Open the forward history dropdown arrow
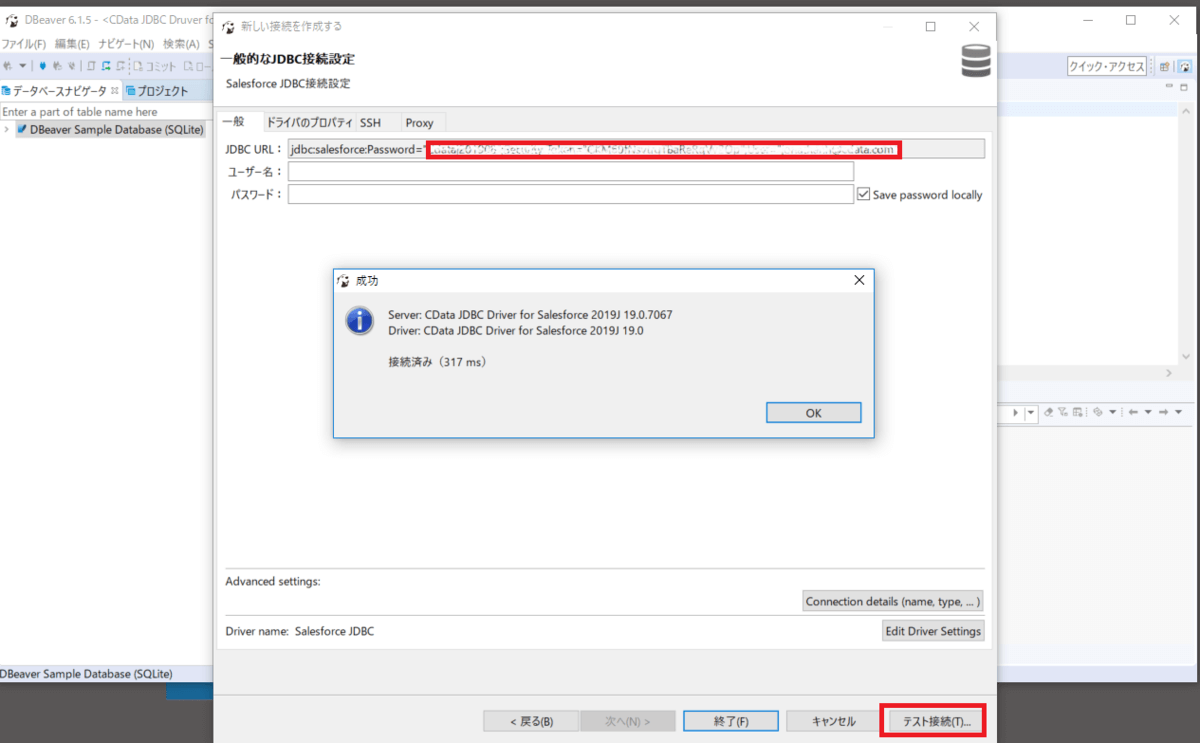This screenshot has height=743, width=1200. 1179,412
